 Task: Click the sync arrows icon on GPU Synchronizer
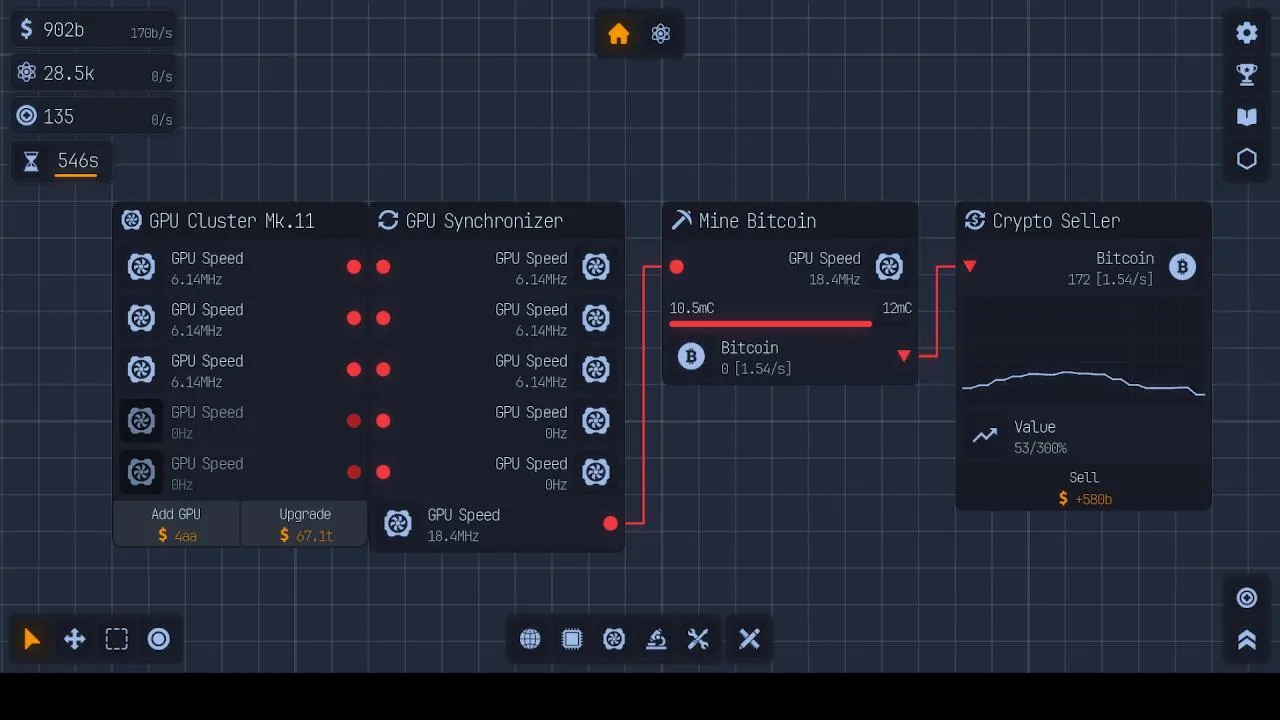click(x=388, y=221)
